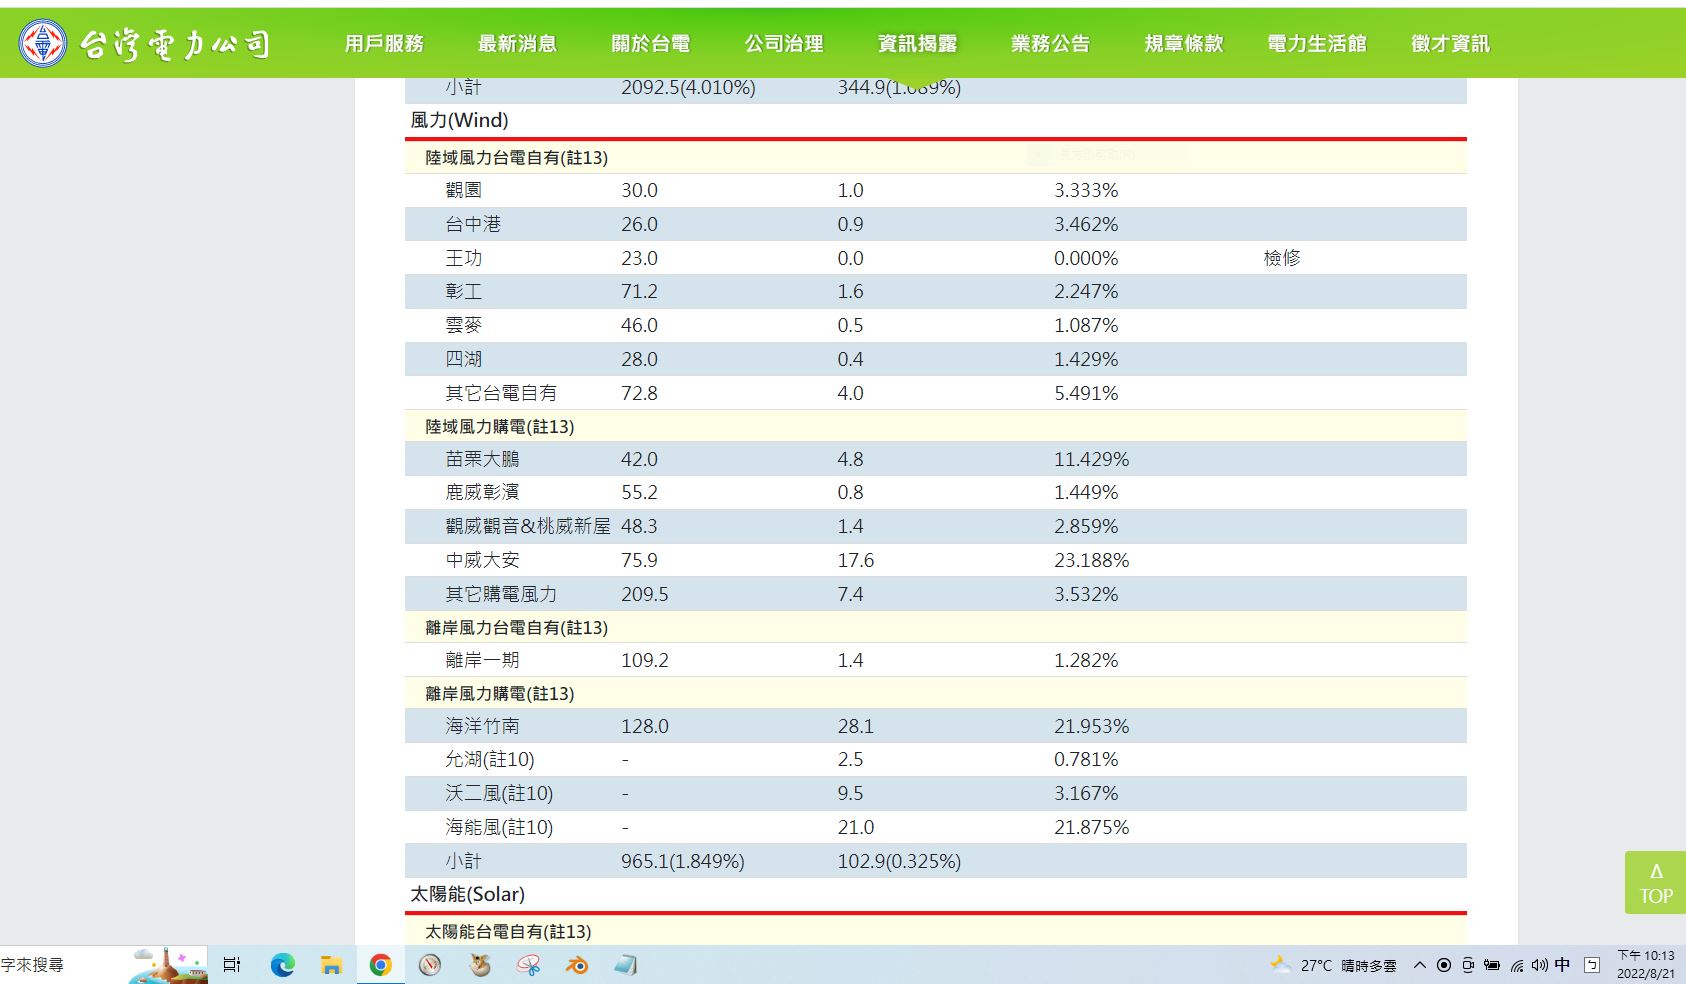Open the scissors snipping app in taskbar

[x=528, y=965]
